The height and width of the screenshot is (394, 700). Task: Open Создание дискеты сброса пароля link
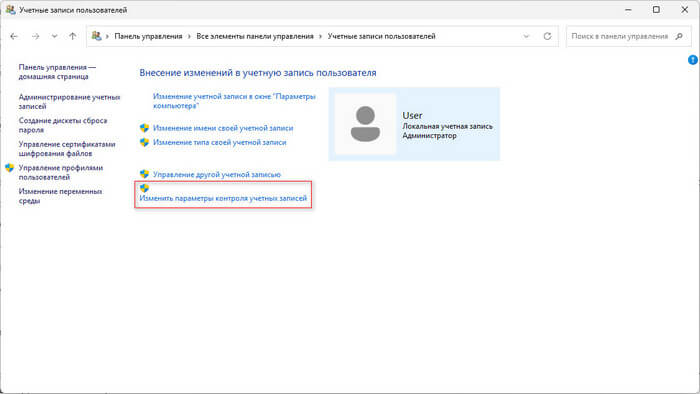[63, 125]
